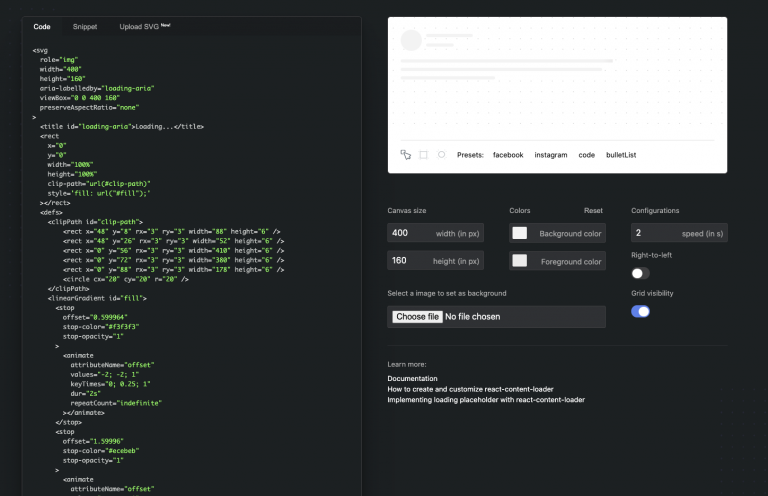This screenshot has height=496, width=768.
Task: Open the Foreground color swatch
Action: pos(520,260)
